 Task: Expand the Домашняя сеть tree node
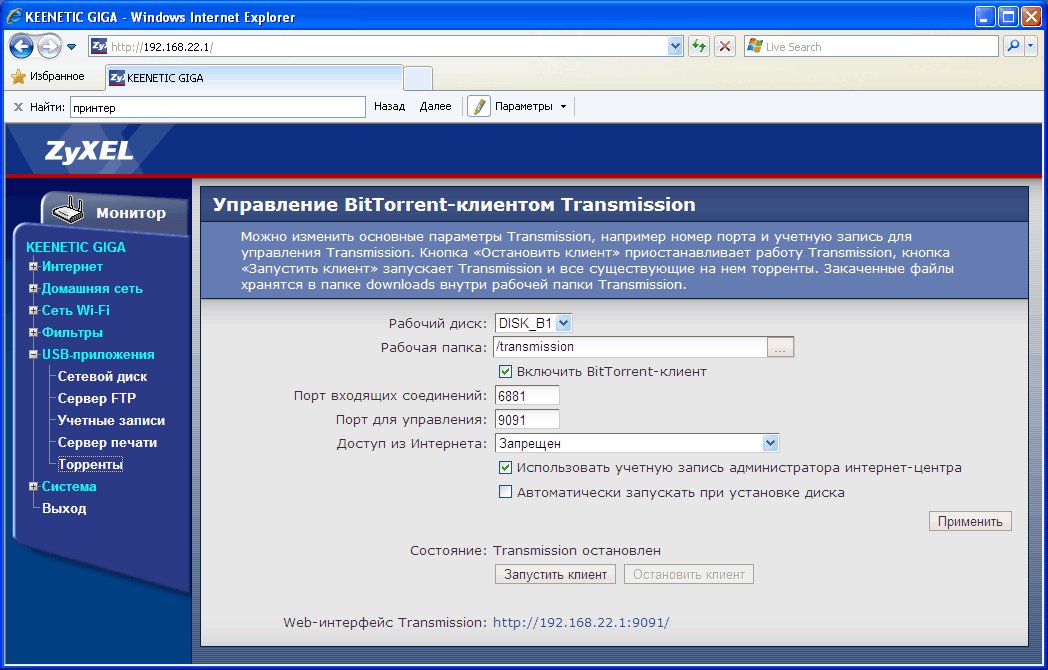[33, 289]
